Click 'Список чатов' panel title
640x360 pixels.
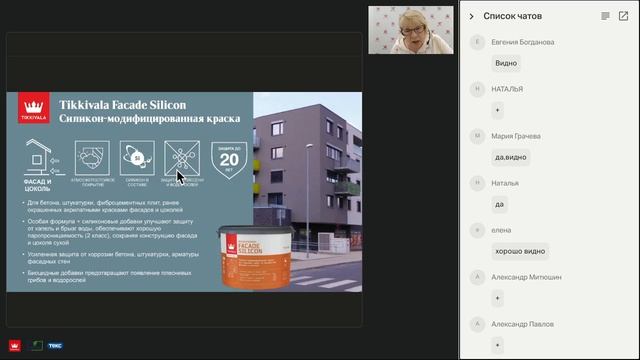[x=513, y=16]
